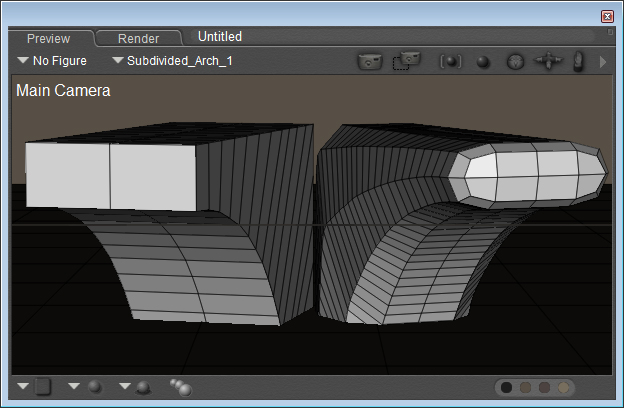Open the sphere-with-shadow dropdown in bottom bar
The image size is (624, 408).
coord(135,386)
